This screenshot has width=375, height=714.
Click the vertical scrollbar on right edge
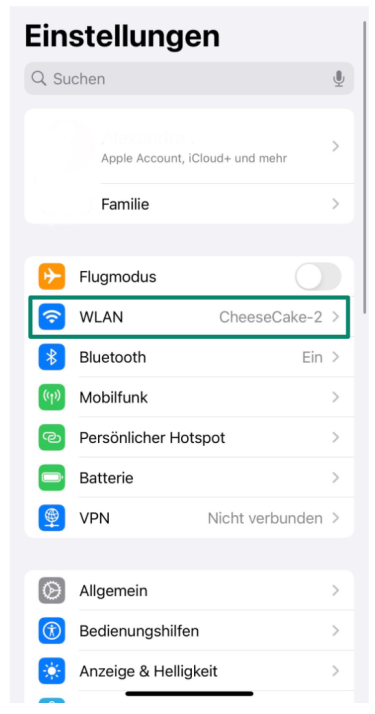(x=365, y=167)
